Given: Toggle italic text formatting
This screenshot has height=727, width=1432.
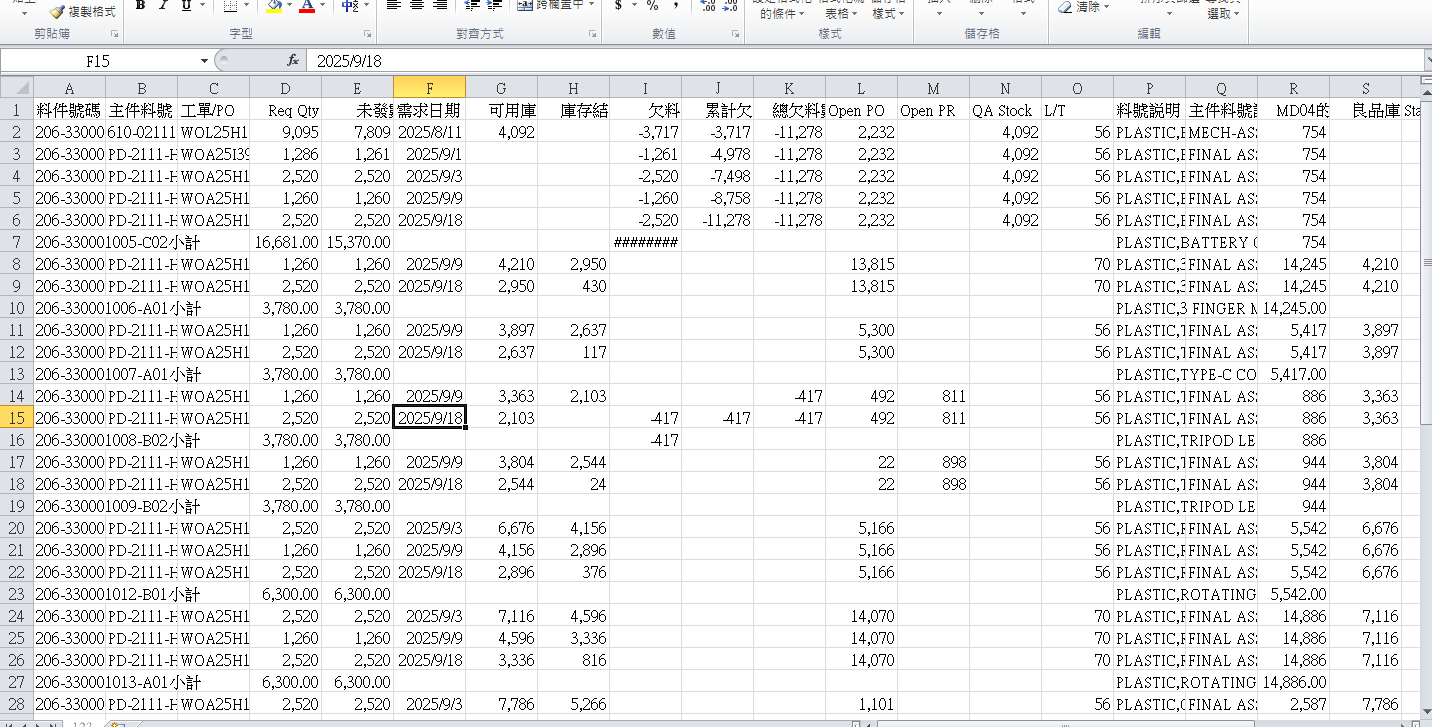Looking at the screenshot, I should tap(164, 6).
